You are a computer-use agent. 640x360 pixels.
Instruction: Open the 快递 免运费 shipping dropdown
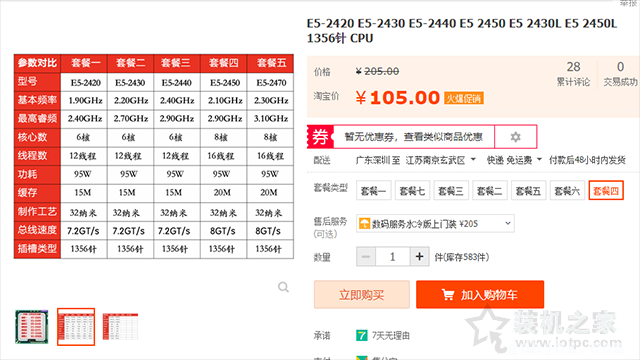tap(514, 160)
